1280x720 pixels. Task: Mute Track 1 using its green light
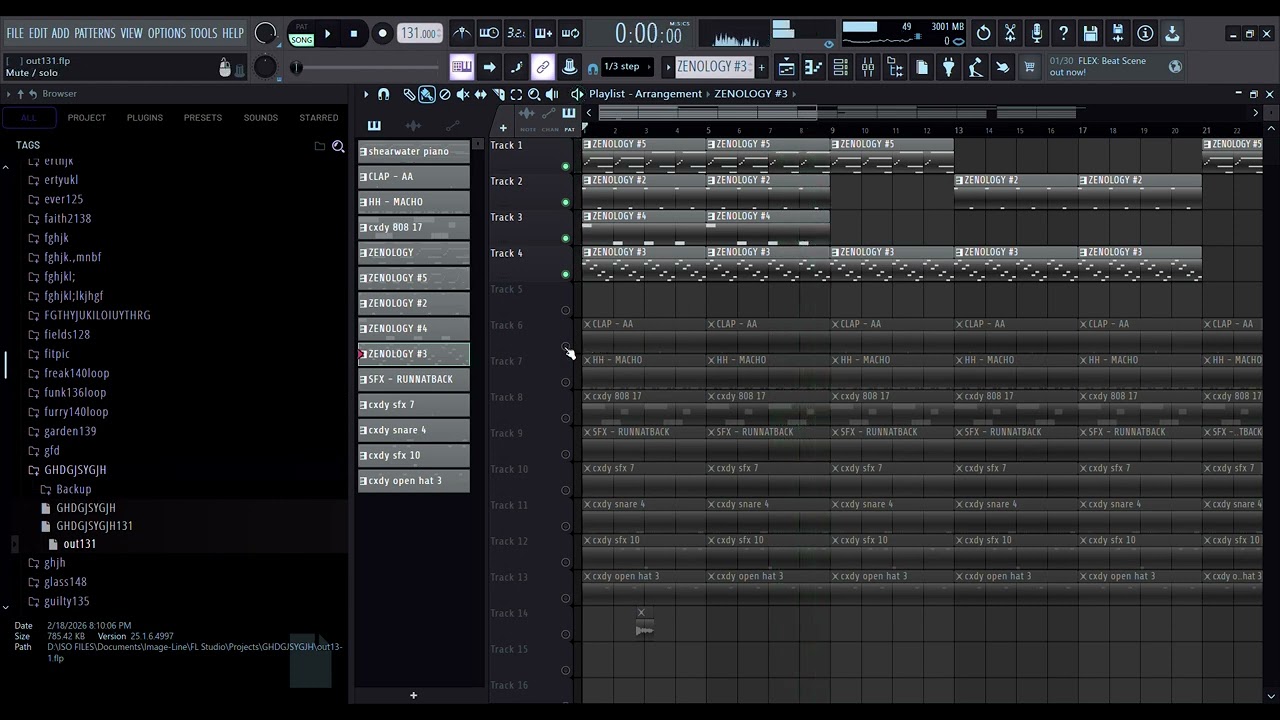pyautogui.click(x=565, y=166)
